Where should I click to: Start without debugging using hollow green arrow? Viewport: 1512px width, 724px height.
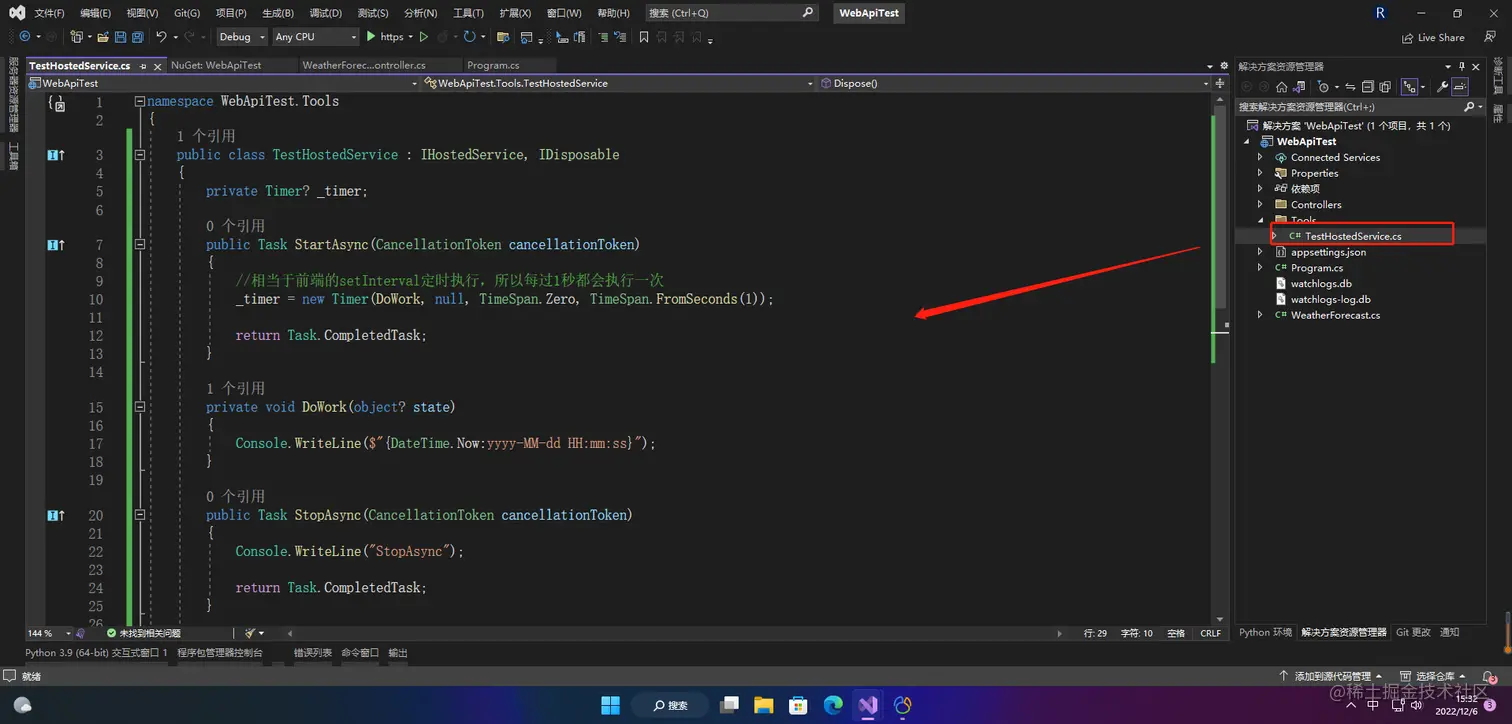pos(424,37)
